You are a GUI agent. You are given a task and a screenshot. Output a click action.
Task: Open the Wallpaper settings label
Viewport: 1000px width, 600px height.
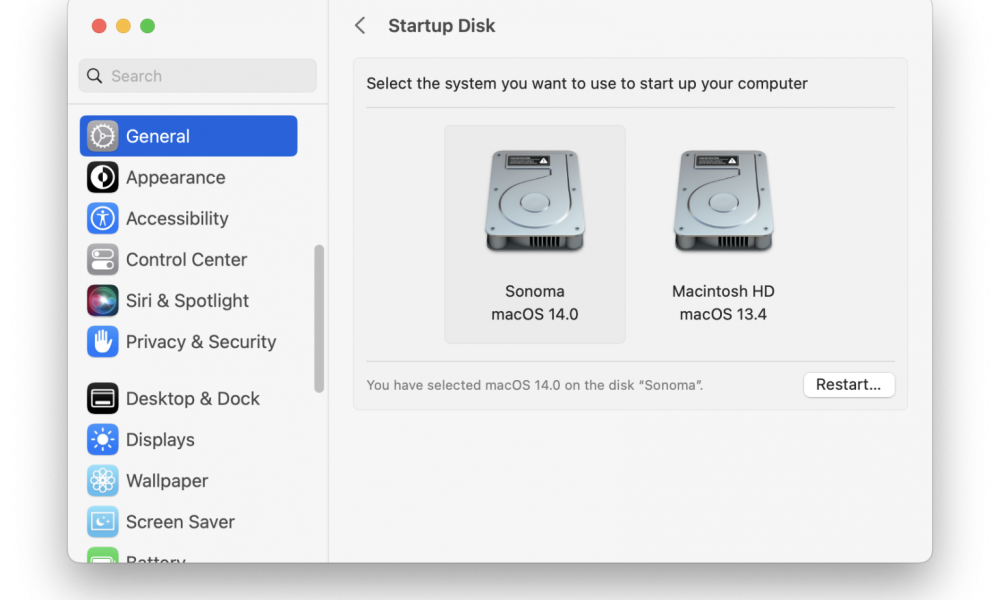(x=167, y=481)
